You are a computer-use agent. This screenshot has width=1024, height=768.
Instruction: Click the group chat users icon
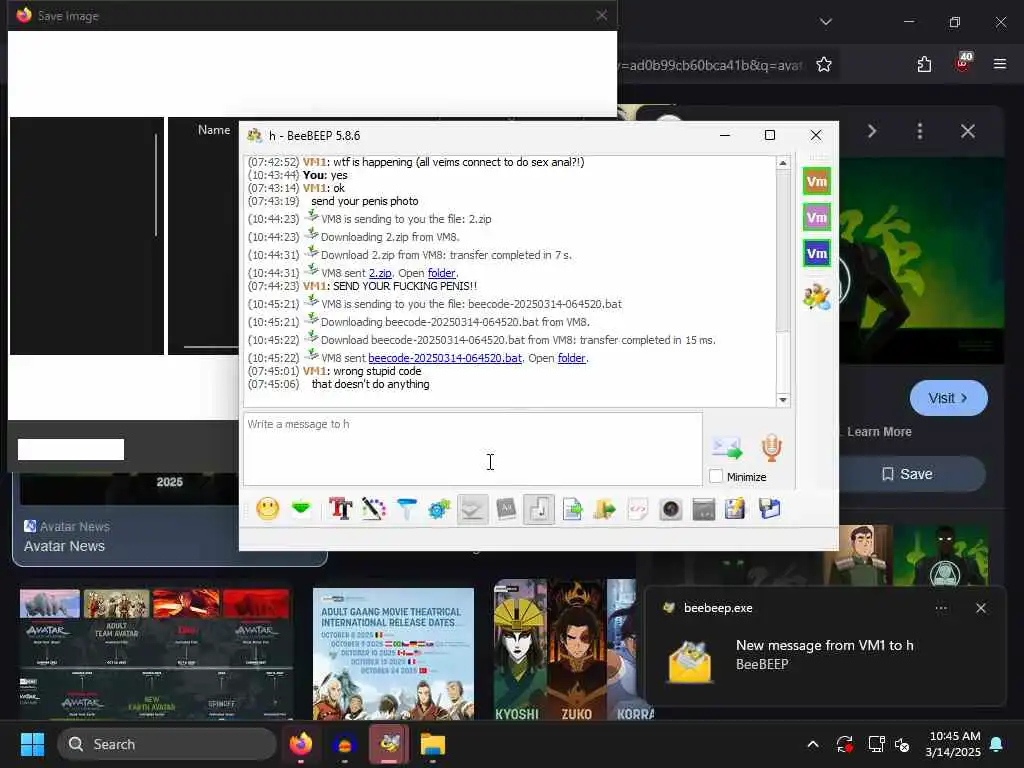pyautogui.click(x=816, y=296)
